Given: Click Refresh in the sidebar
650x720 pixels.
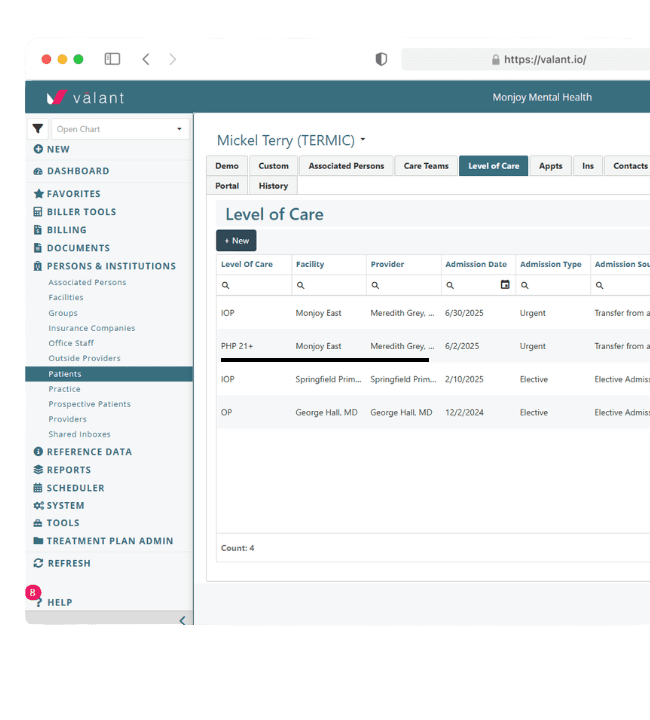Looking at the screenshot, I should [68, 563].
